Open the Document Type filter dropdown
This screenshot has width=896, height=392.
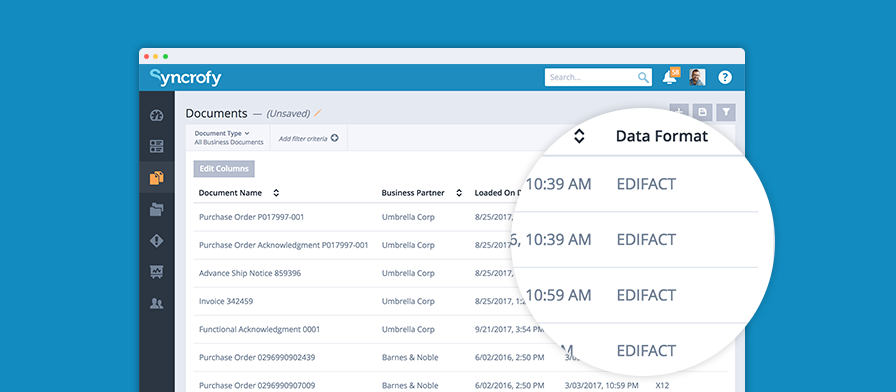pyautogui.click(x=229, y=137)
